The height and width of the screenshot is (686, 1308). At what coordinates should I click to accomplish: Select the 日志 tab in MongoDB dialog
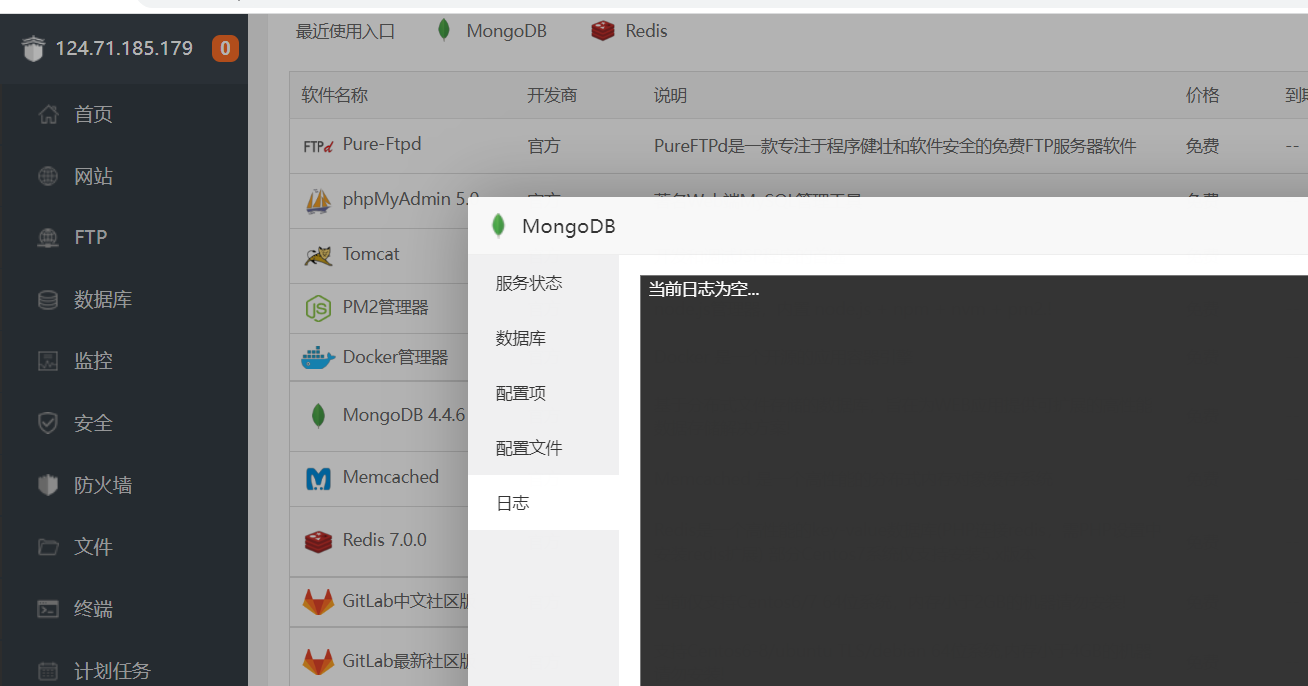point(543,503)
